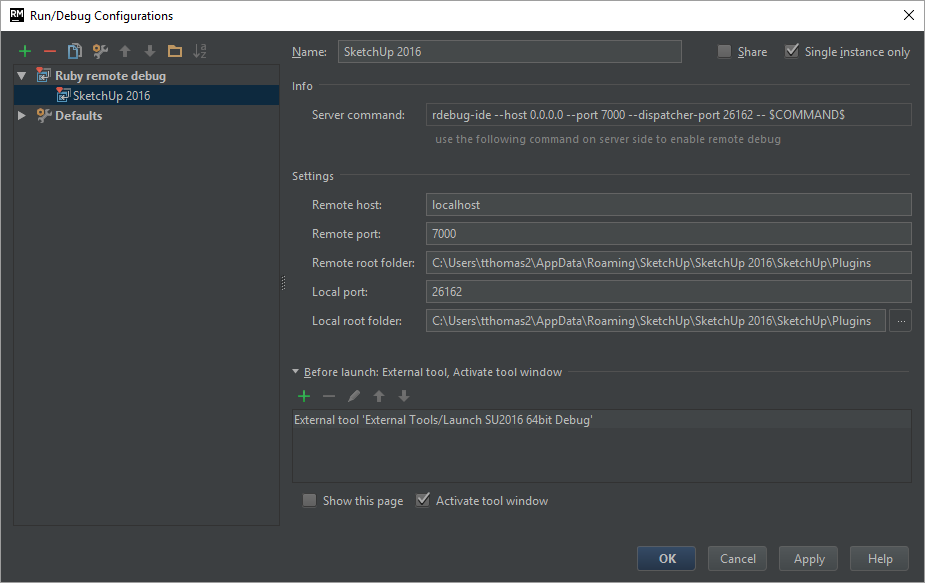Browse for the local root folder
Screen dimensions: 925x583
pos(900,321)
